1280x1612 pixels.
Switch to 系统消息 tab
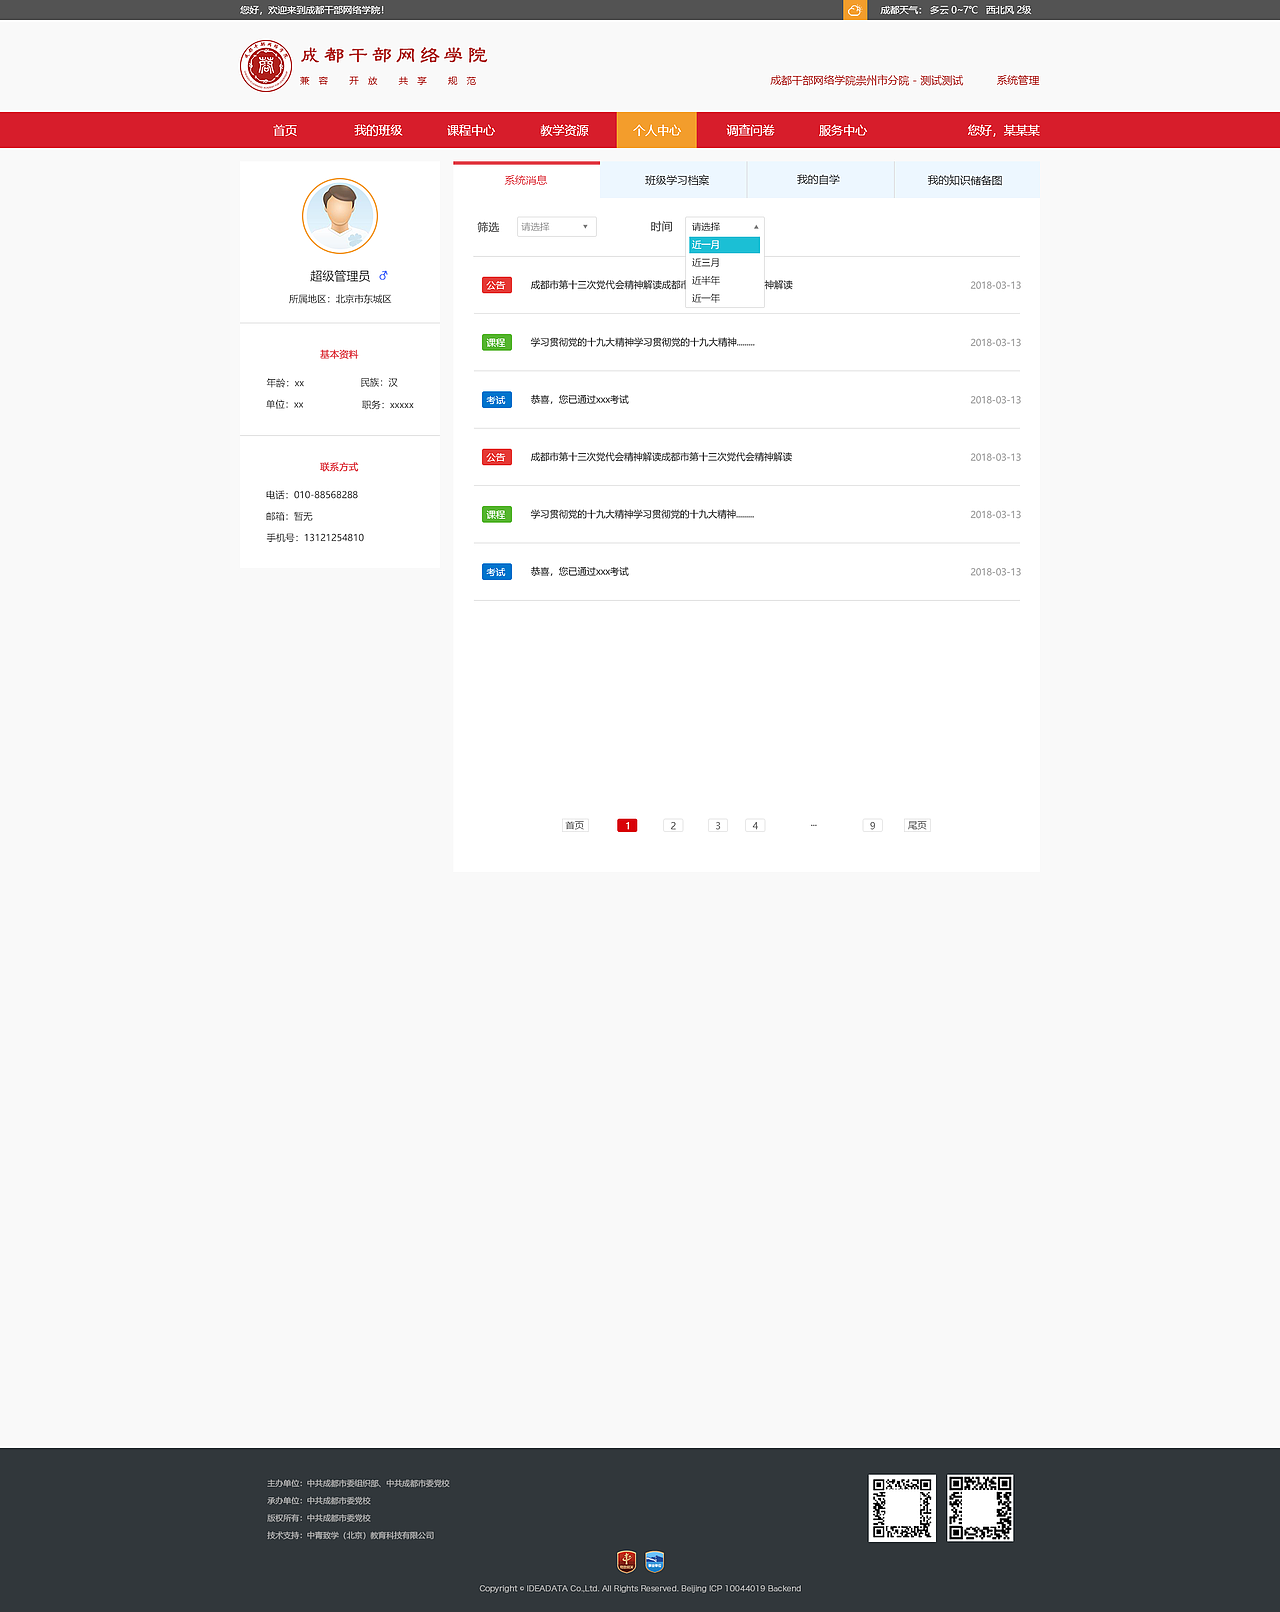click(526, 180)
